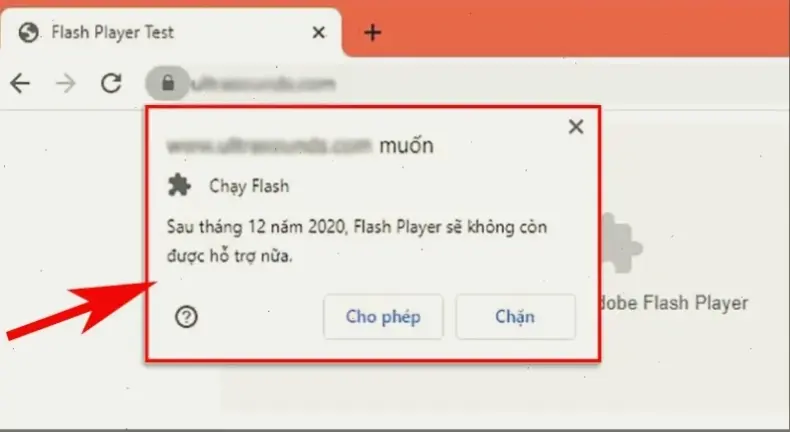Click the Flash Player end-of-support message text
This screenshot has height=432, width=790.
[x=357, y=241]
